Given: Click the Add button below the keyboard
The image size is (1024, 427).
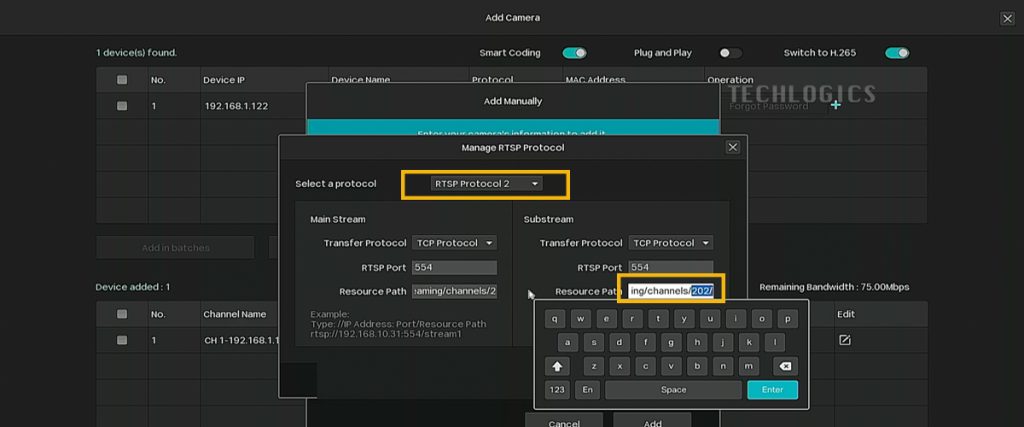Looking at the screenshot, I should [x=652, y=422].
